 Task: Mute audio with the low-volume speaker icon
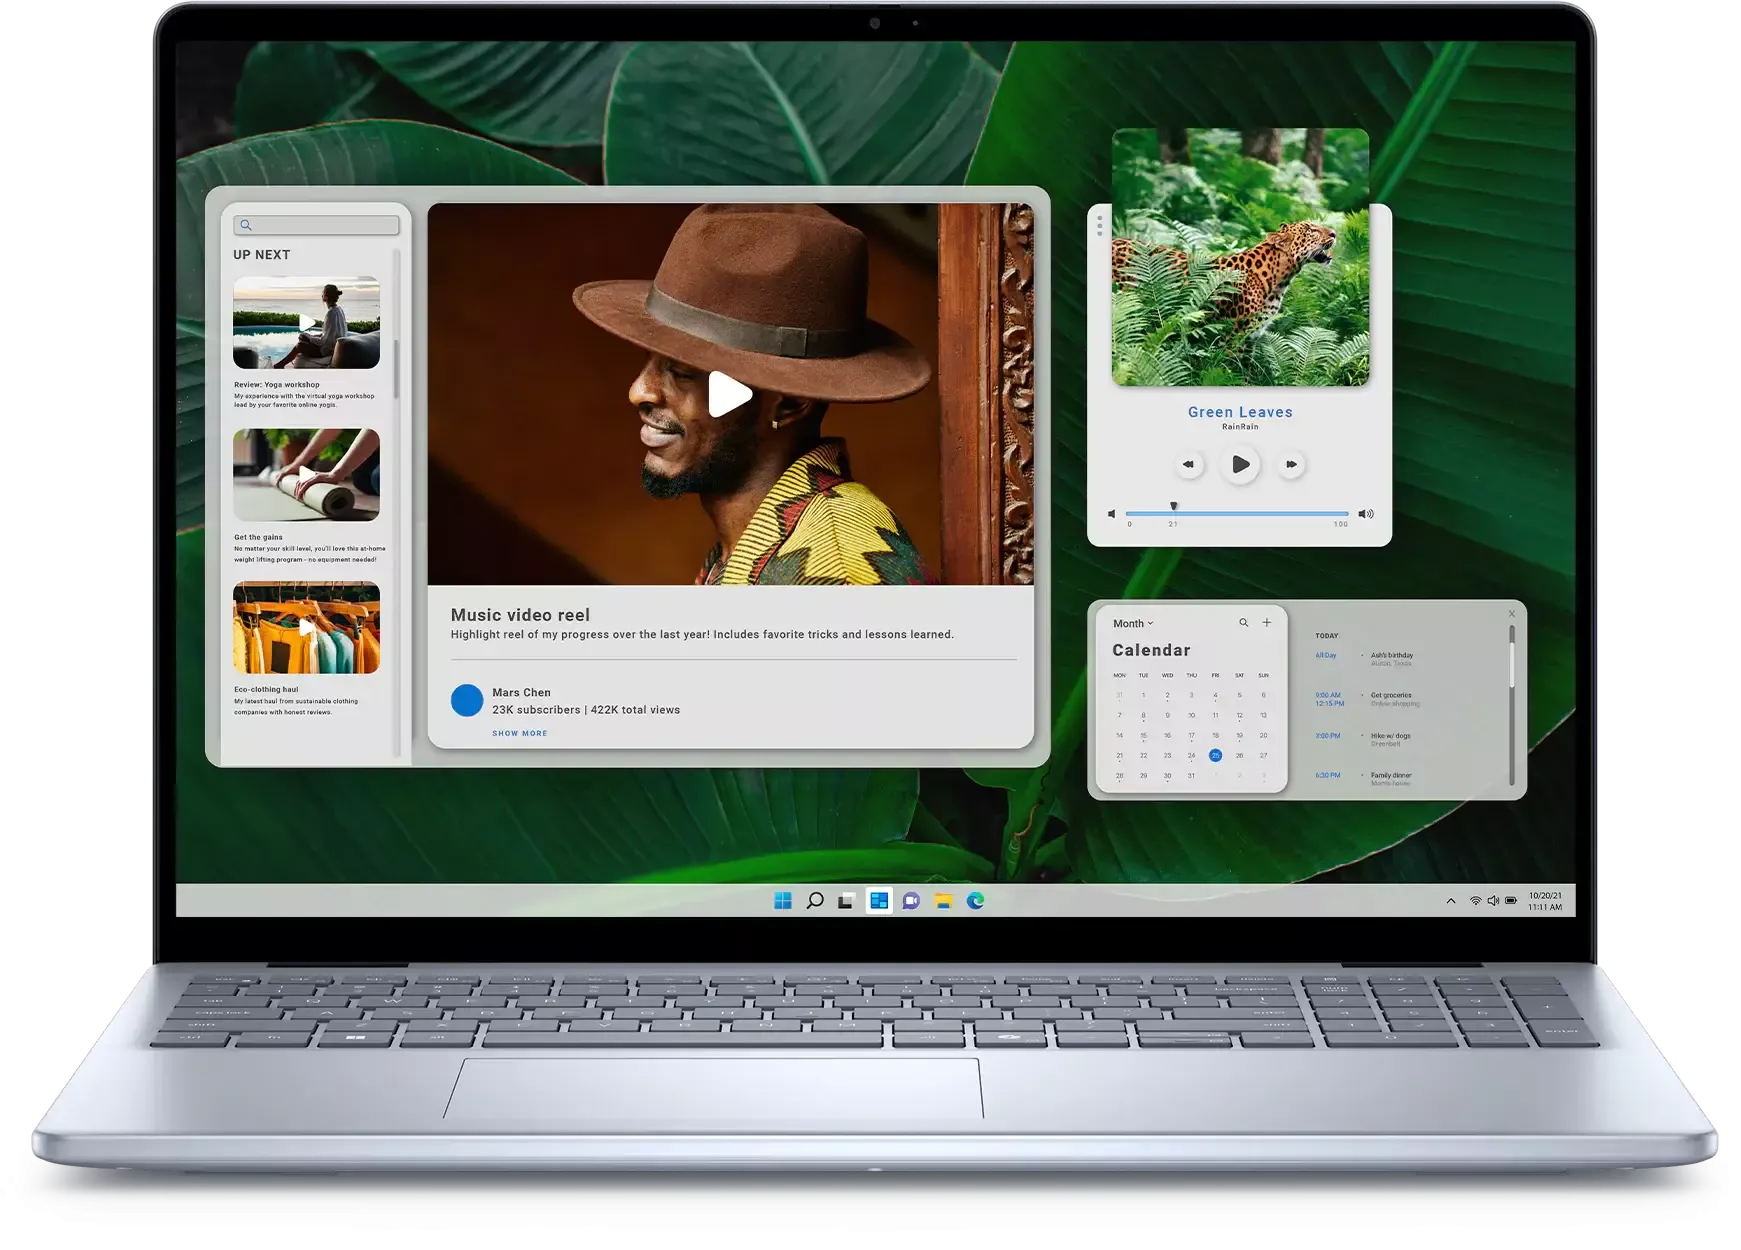click(x=1111, y=514)
